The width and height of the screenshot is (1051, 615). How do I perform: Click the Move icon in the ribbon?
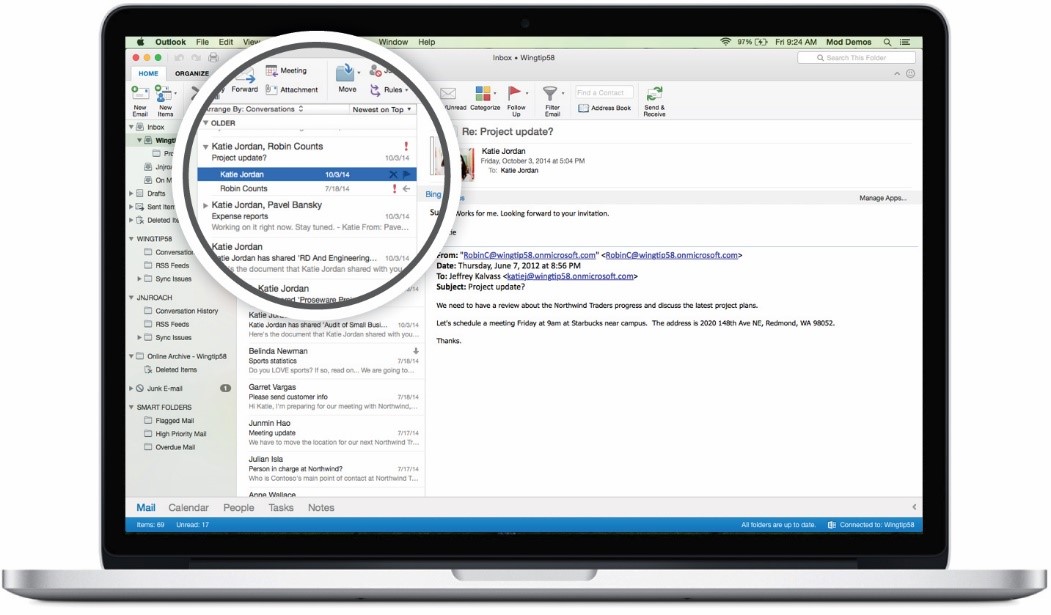click(x=345, y=80)
